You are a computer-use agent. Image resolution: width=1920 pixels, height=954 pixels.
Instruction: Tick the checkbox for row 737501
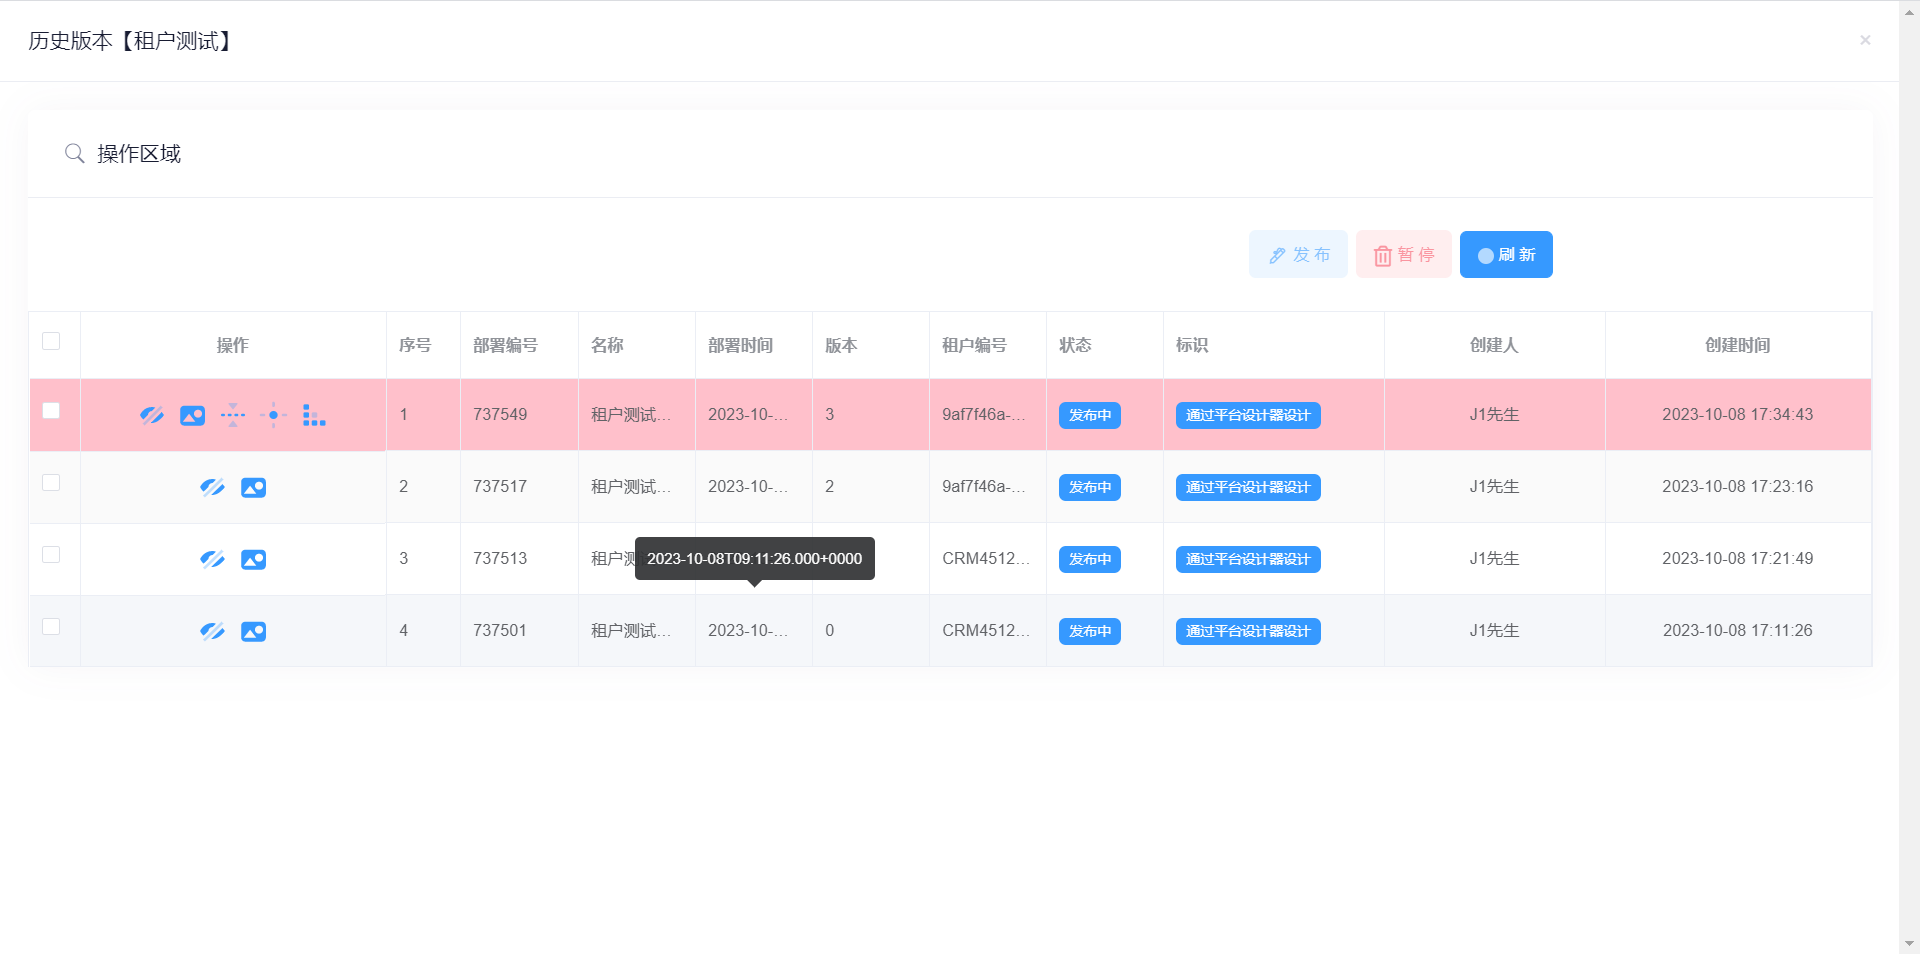[51, 627]
